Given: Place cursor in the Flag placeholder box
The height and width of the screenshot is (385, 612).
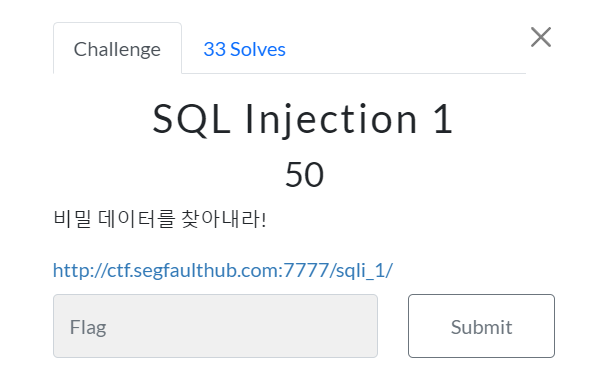Looking at the screenshot, I should (x=215, y=326).
